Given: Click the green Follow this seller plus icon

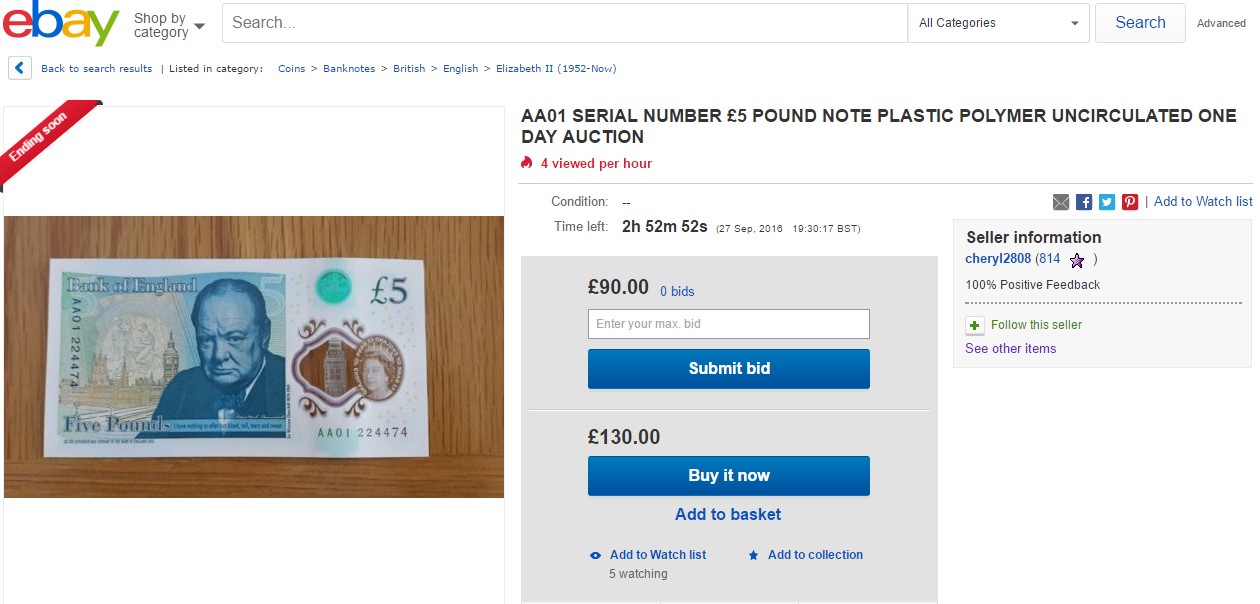Looking at the screenshot, I should (975, 326).
